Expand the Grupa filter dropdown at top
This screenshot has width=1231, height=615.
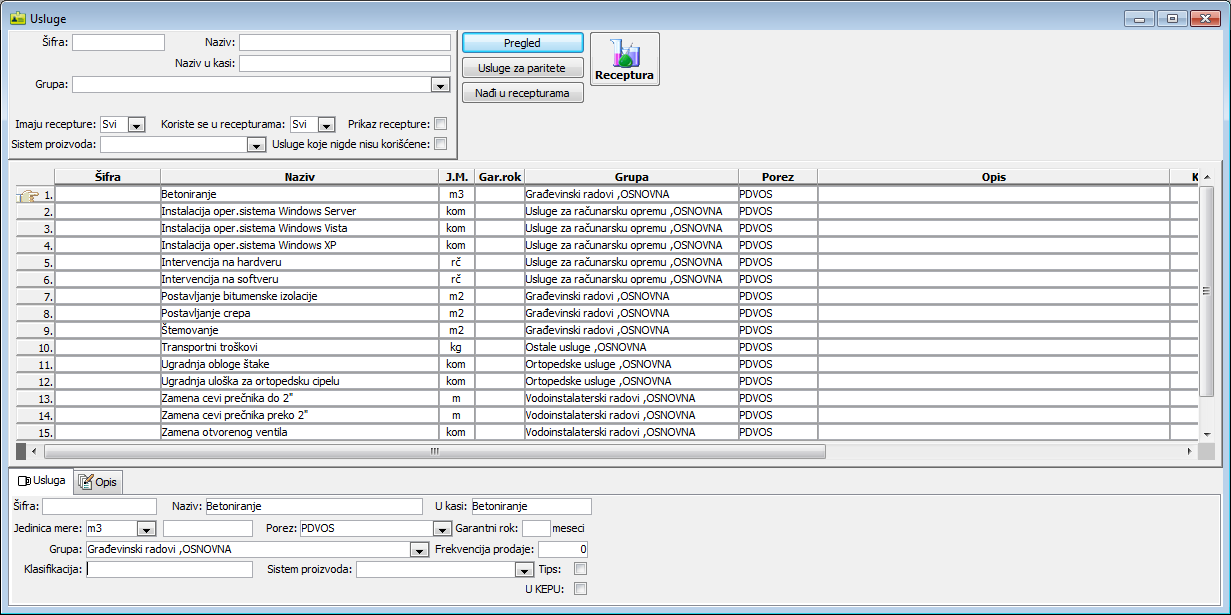(439, 86)
